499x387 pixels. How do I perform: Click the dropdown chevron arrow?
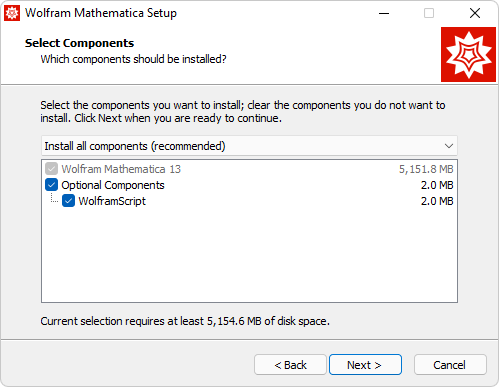tap(449, 146)
